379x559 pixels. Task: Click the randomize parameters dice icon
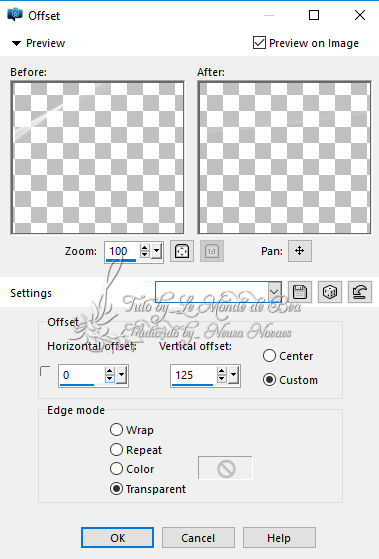[330, 292]
